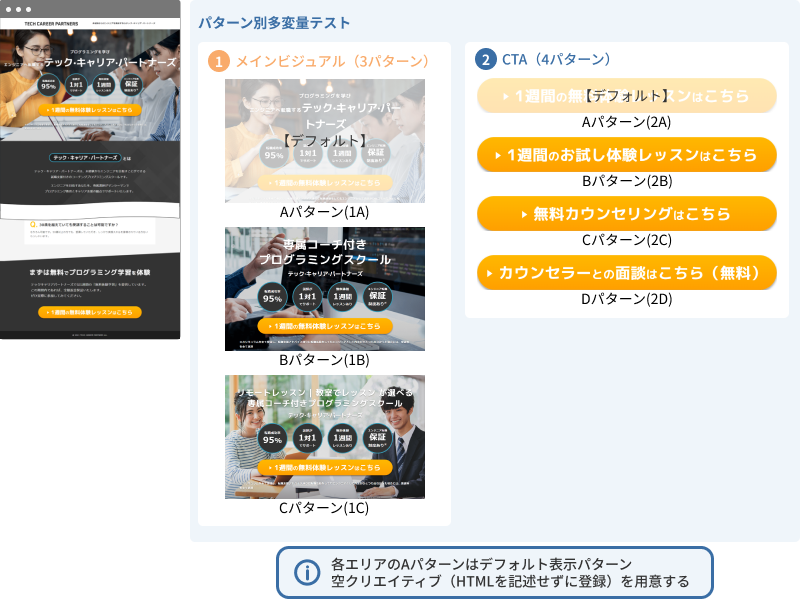This screenshot has height=599, width=800.
Task: Click the Cパターン(2C) caption
Action: tap(627, 240)
